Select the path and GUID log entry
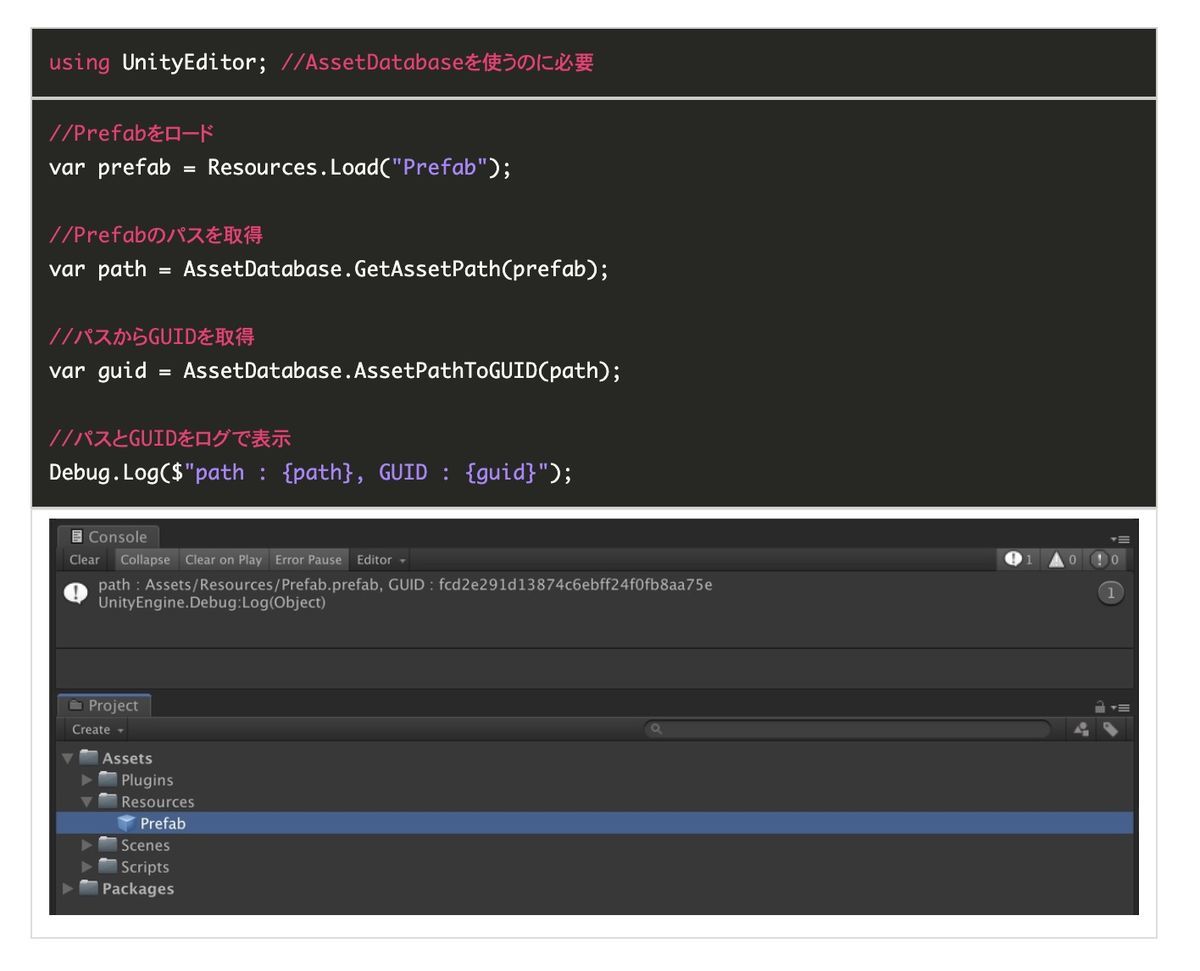The width and height of the screenshot is (1200, 971). coord(594,594)
